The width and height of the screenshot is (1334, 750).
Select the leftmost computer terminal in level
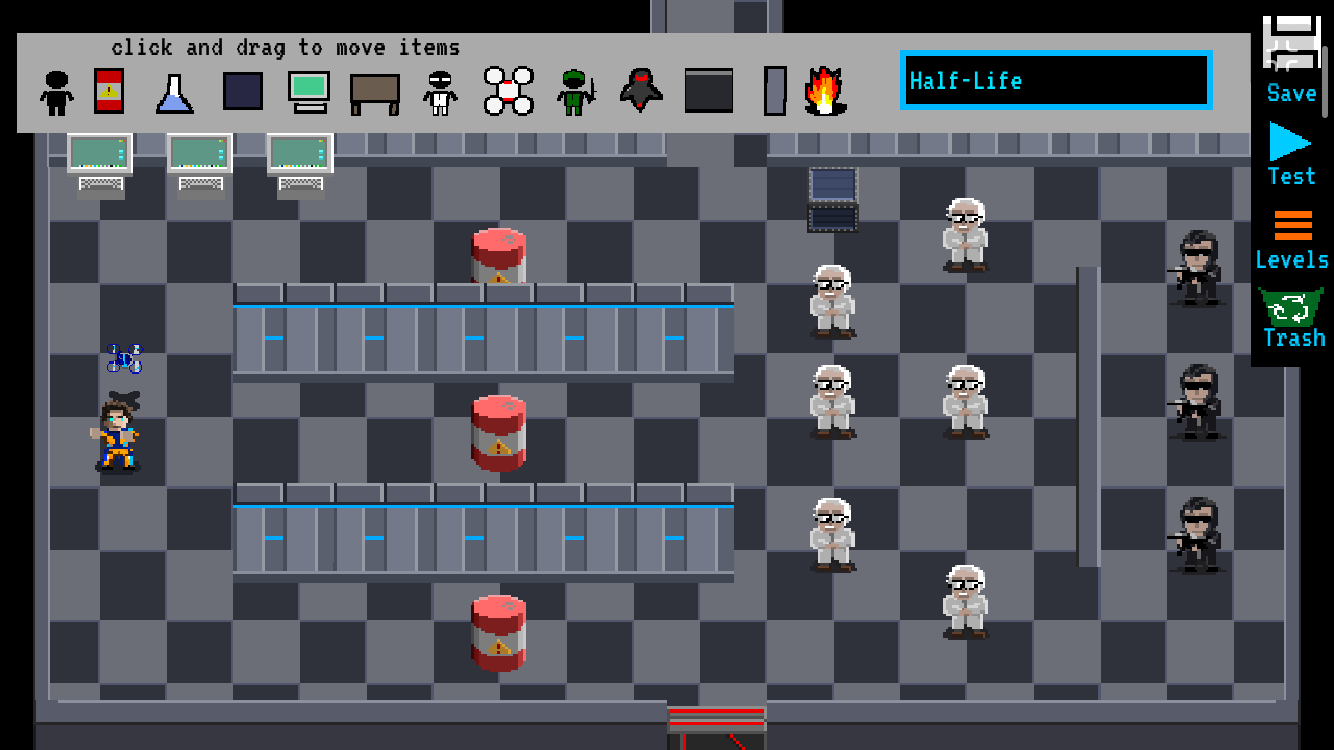100,165
